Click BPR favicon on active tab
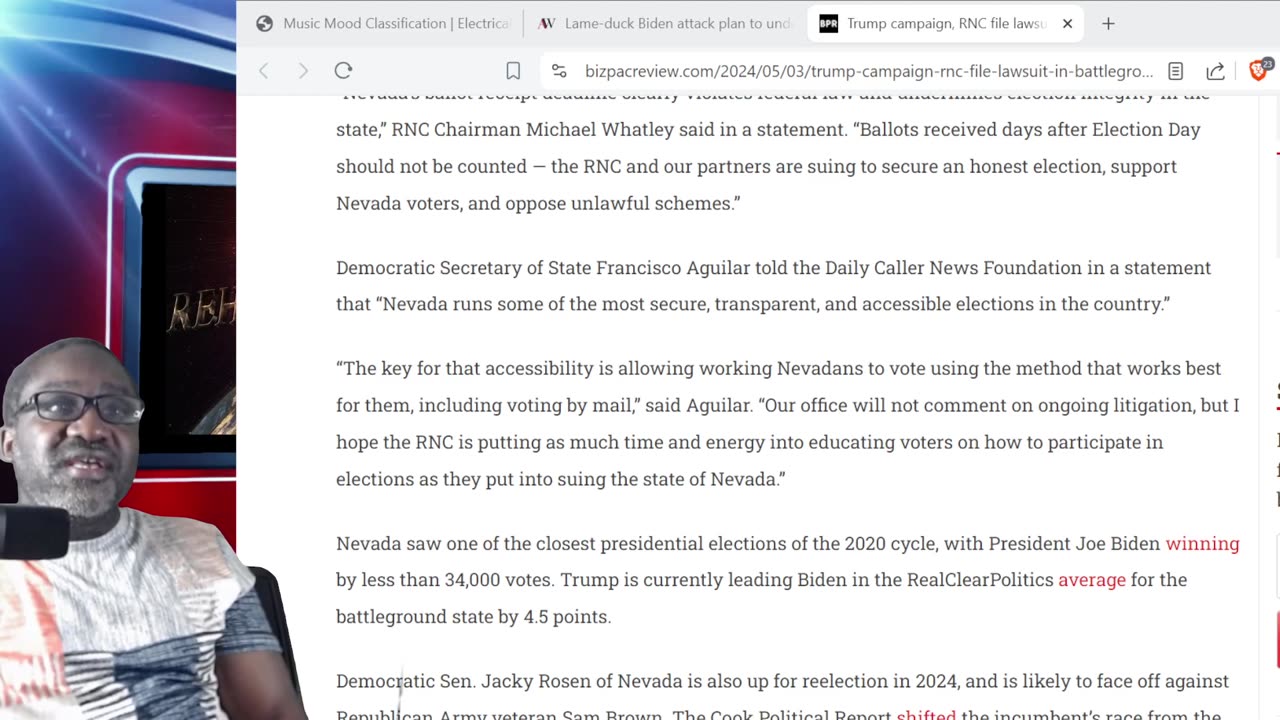 (x=828, y=23)
